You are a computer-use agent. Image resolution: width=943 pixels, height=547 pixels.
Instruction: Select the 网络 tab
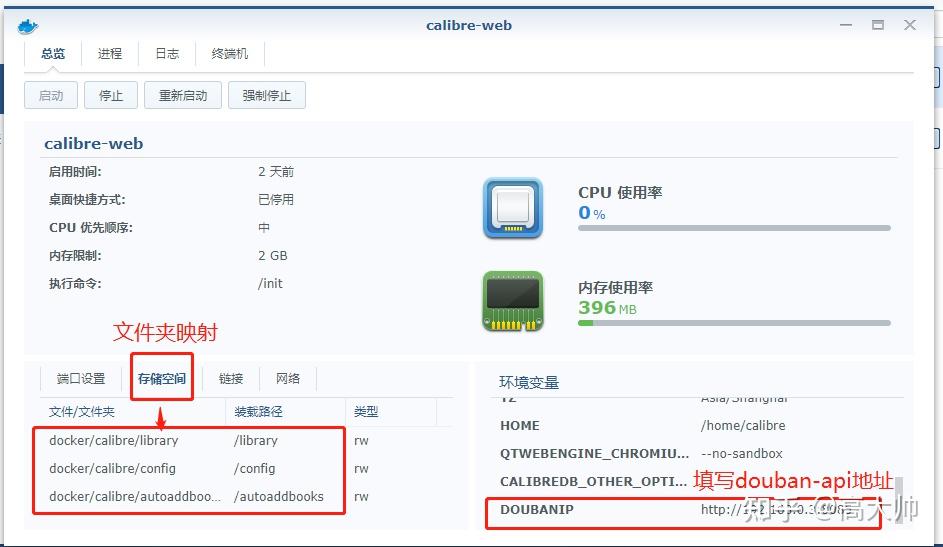[x=287, y=379]
